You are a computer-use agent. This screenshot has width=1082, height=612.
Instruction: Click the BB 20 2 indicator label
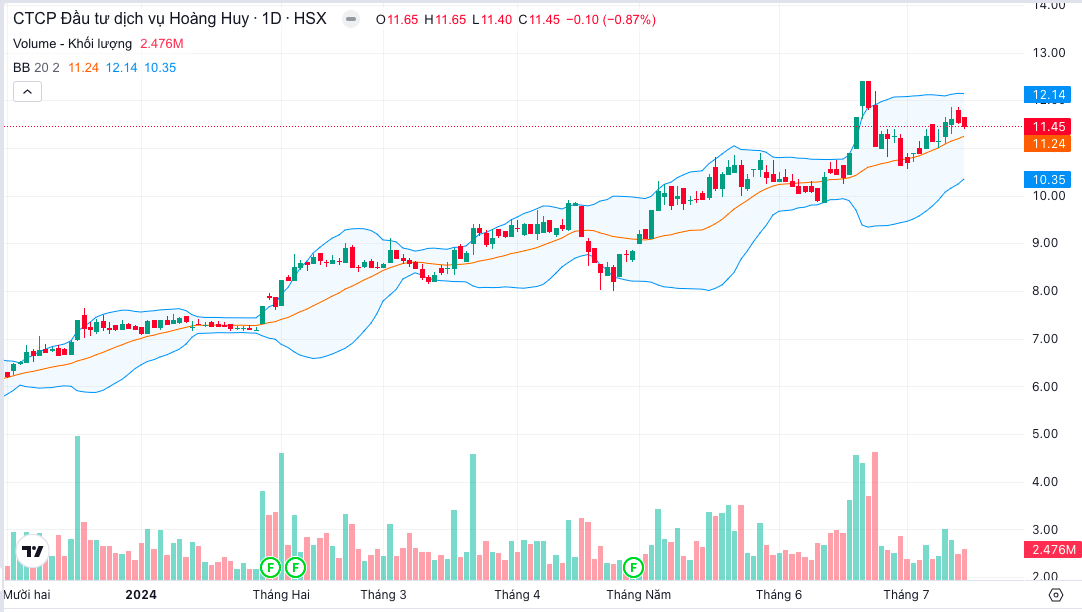pyautogui.click(x=37, y=68)
